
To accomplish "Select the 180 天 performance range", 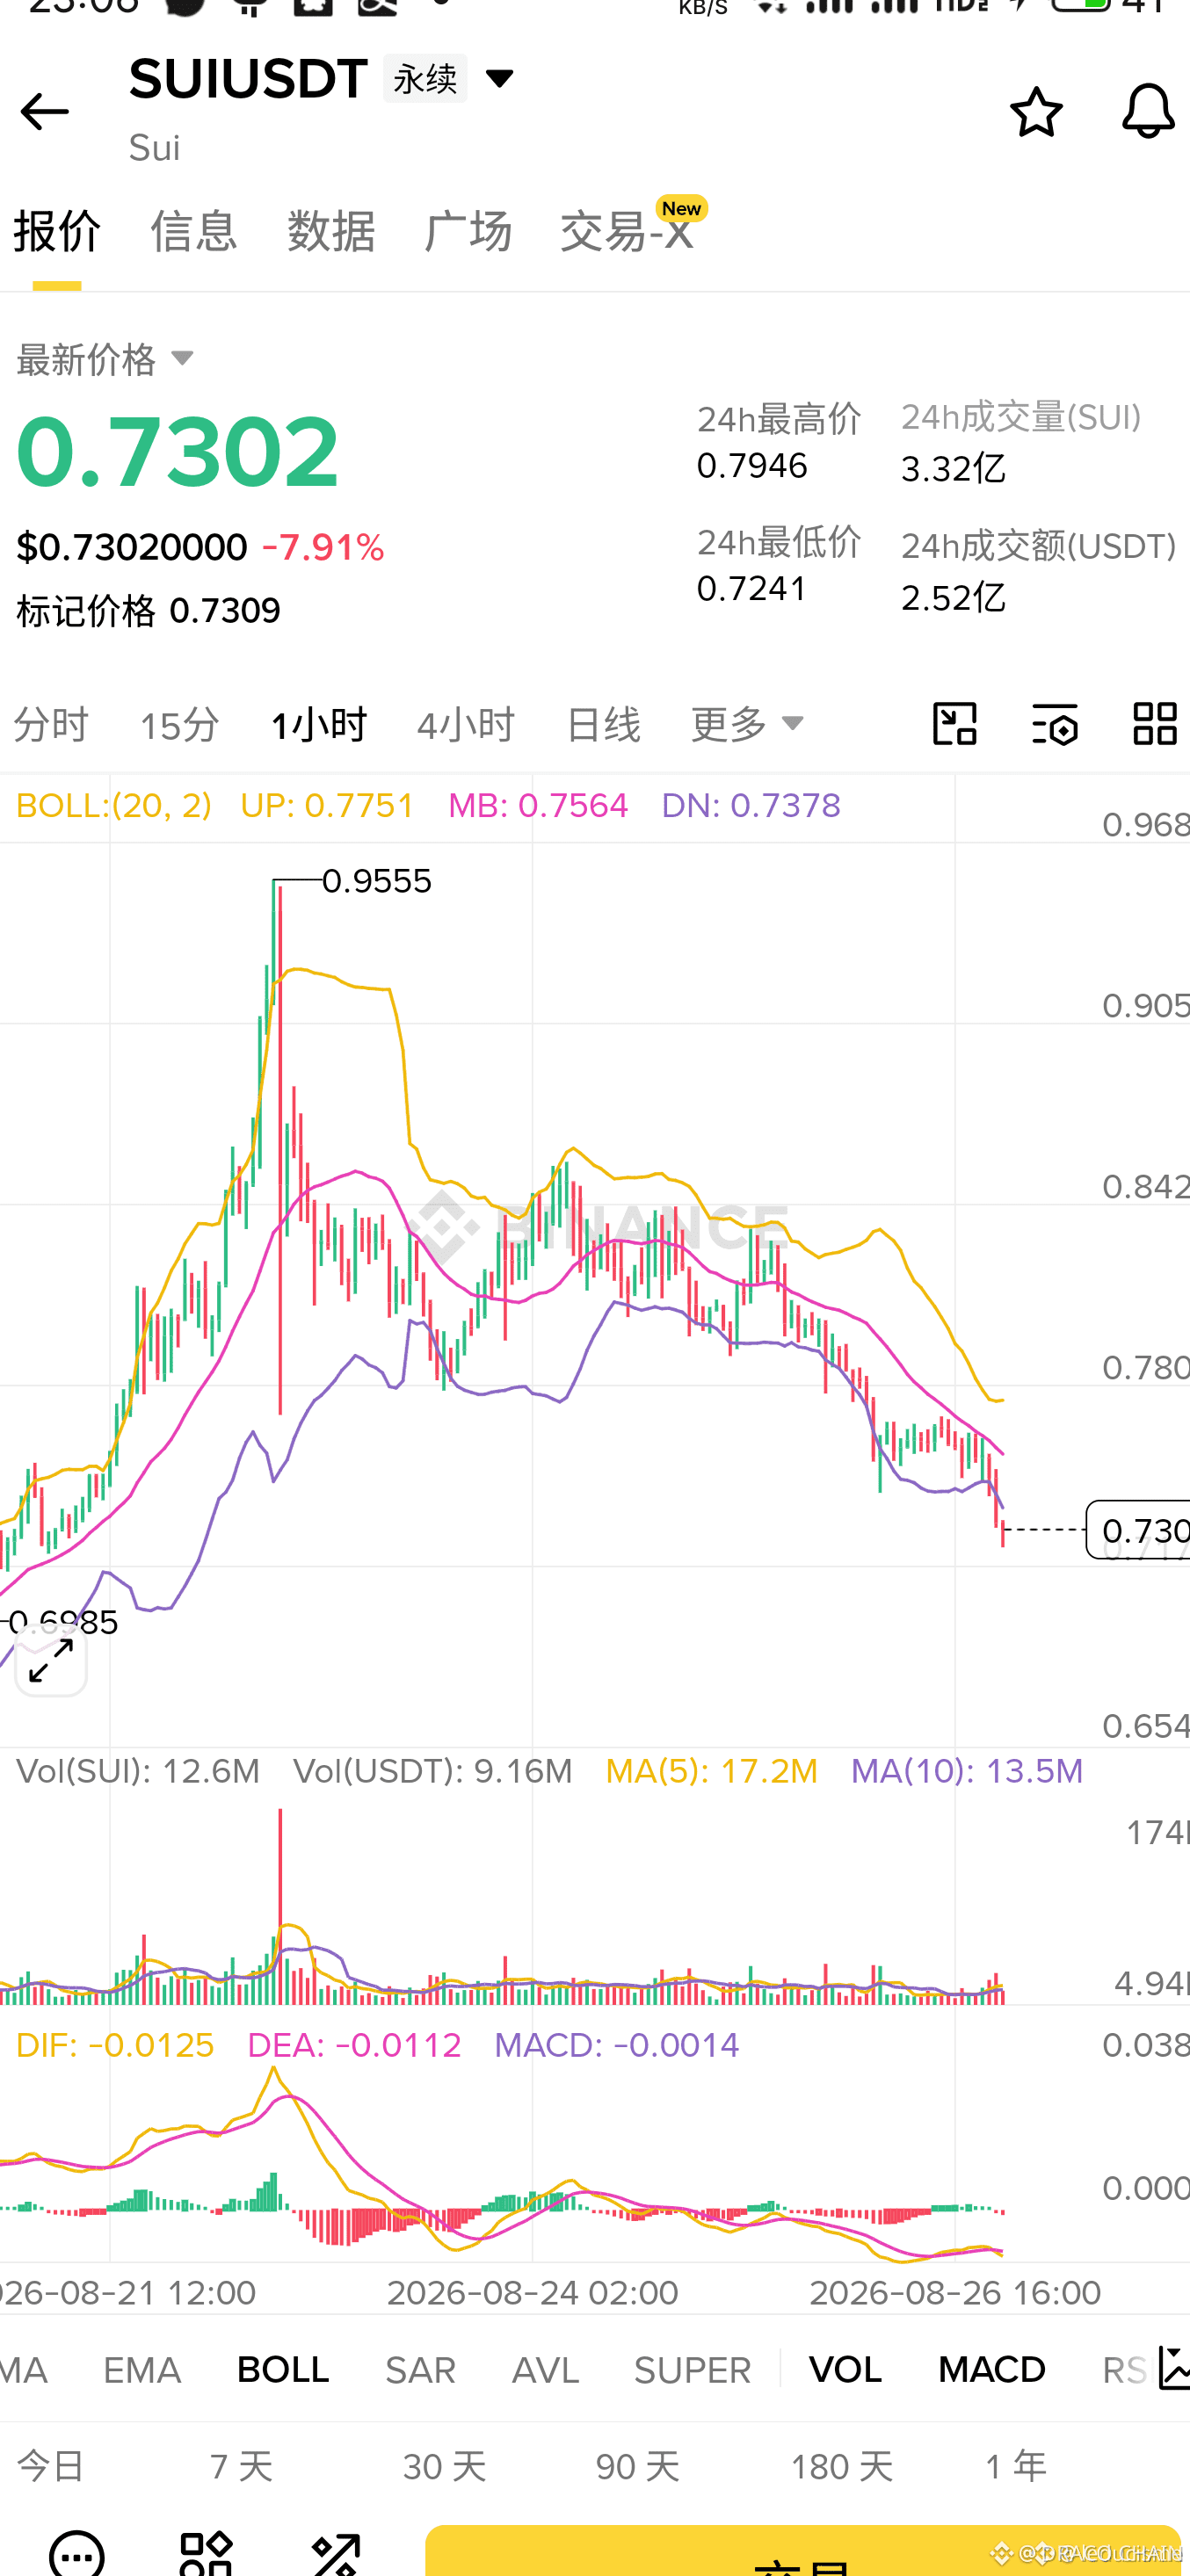I will pyautogui.click(x=841, y=2465).
